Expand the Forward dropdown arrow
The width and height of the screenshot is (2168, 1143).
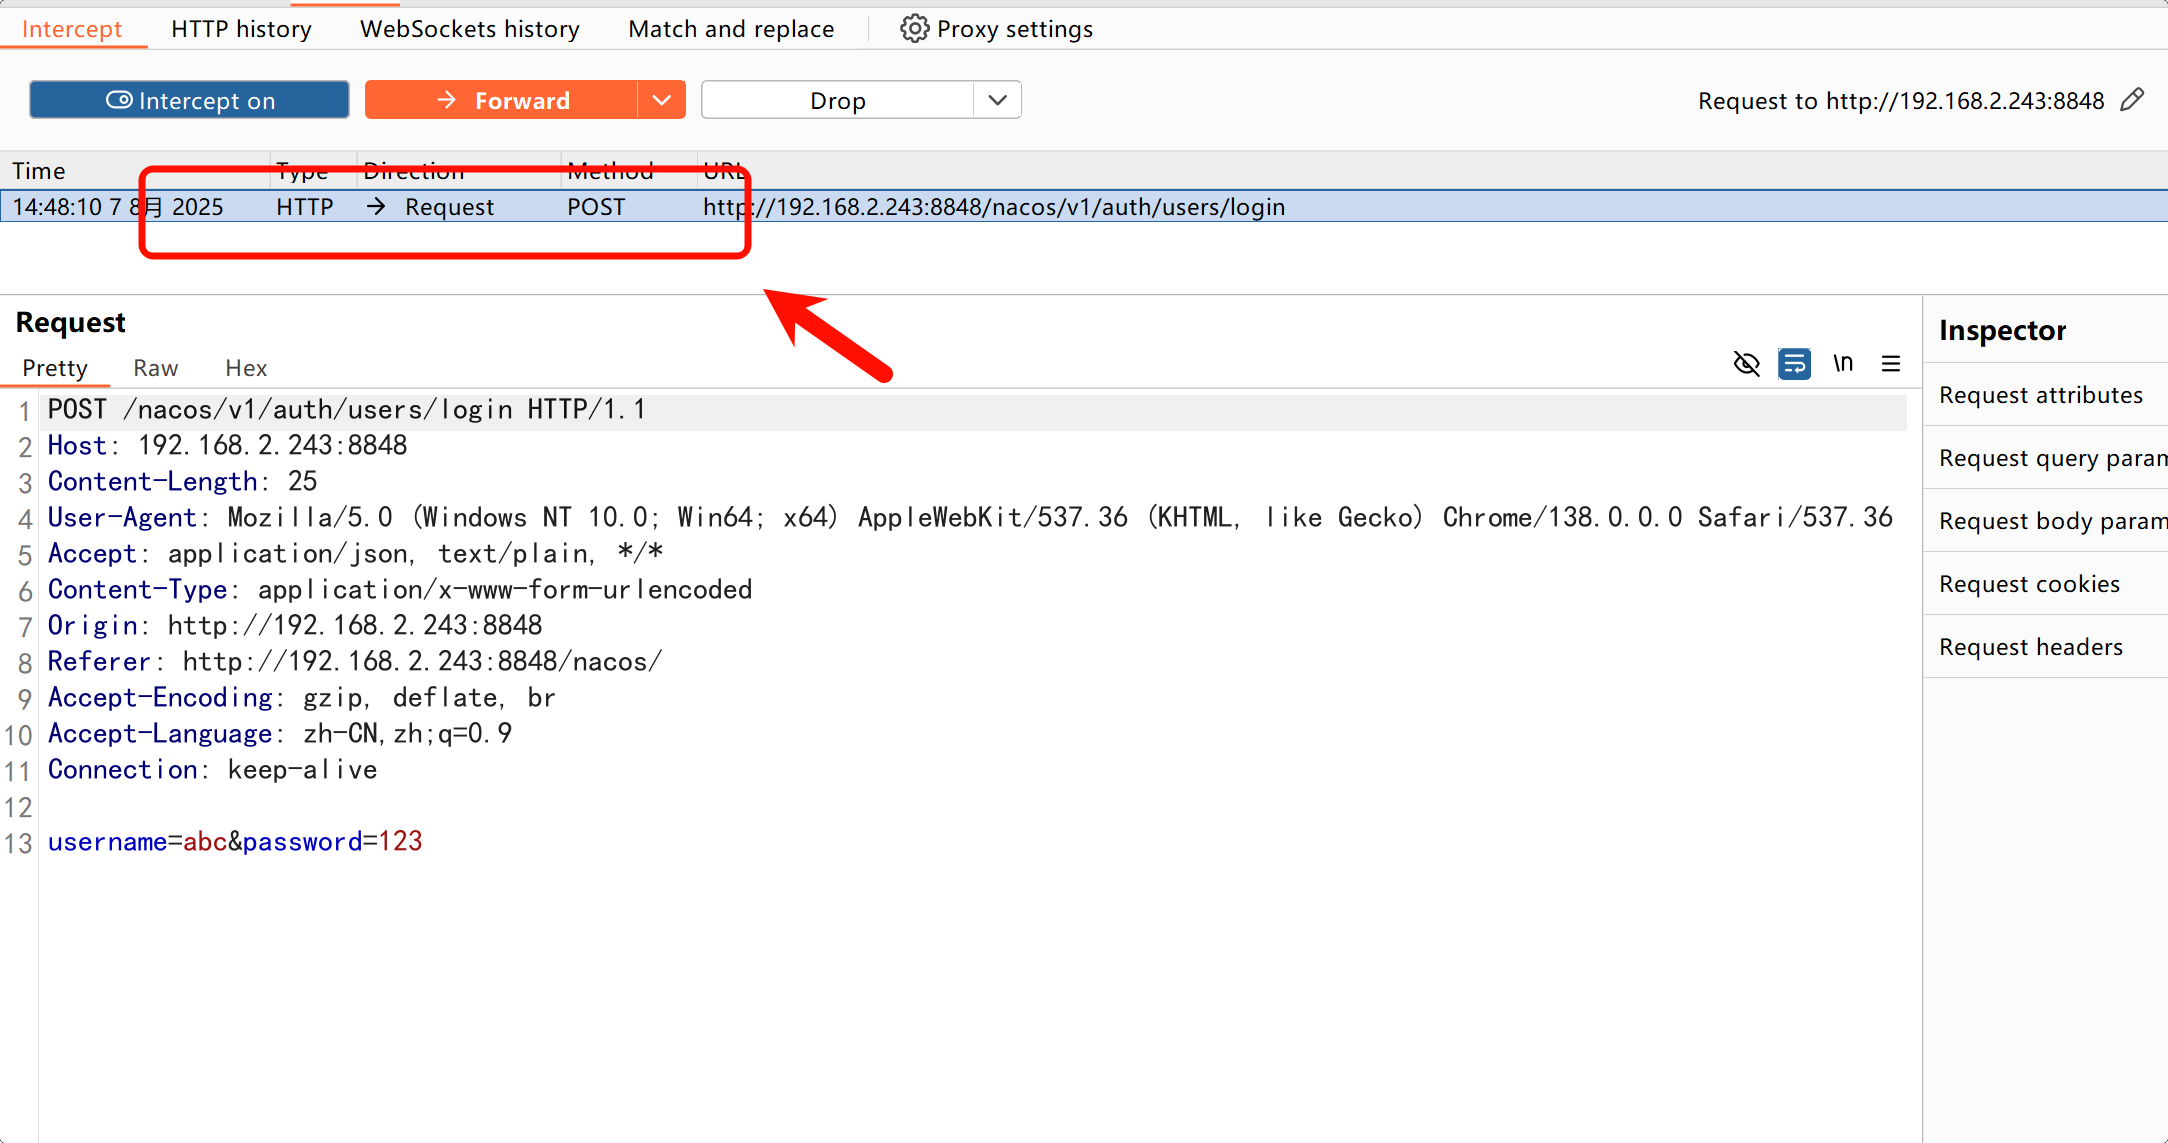[661, 100]
